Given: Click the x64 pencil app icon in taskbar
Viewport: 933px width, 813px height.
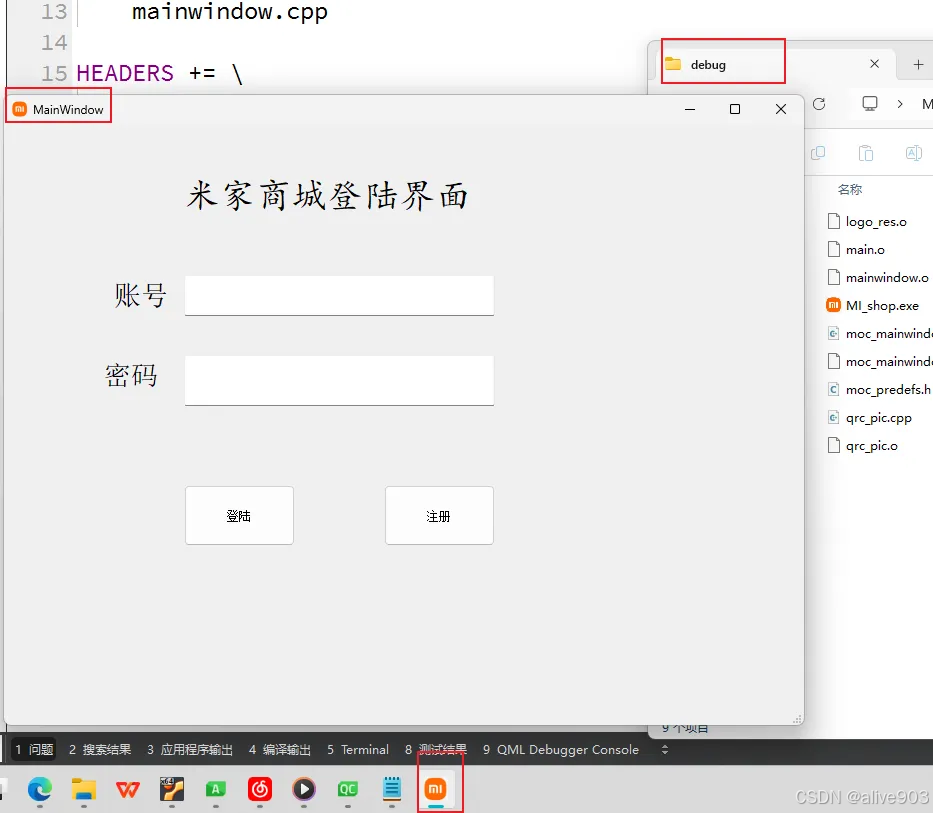Looking at the screenshot, I should pos(172,789).
